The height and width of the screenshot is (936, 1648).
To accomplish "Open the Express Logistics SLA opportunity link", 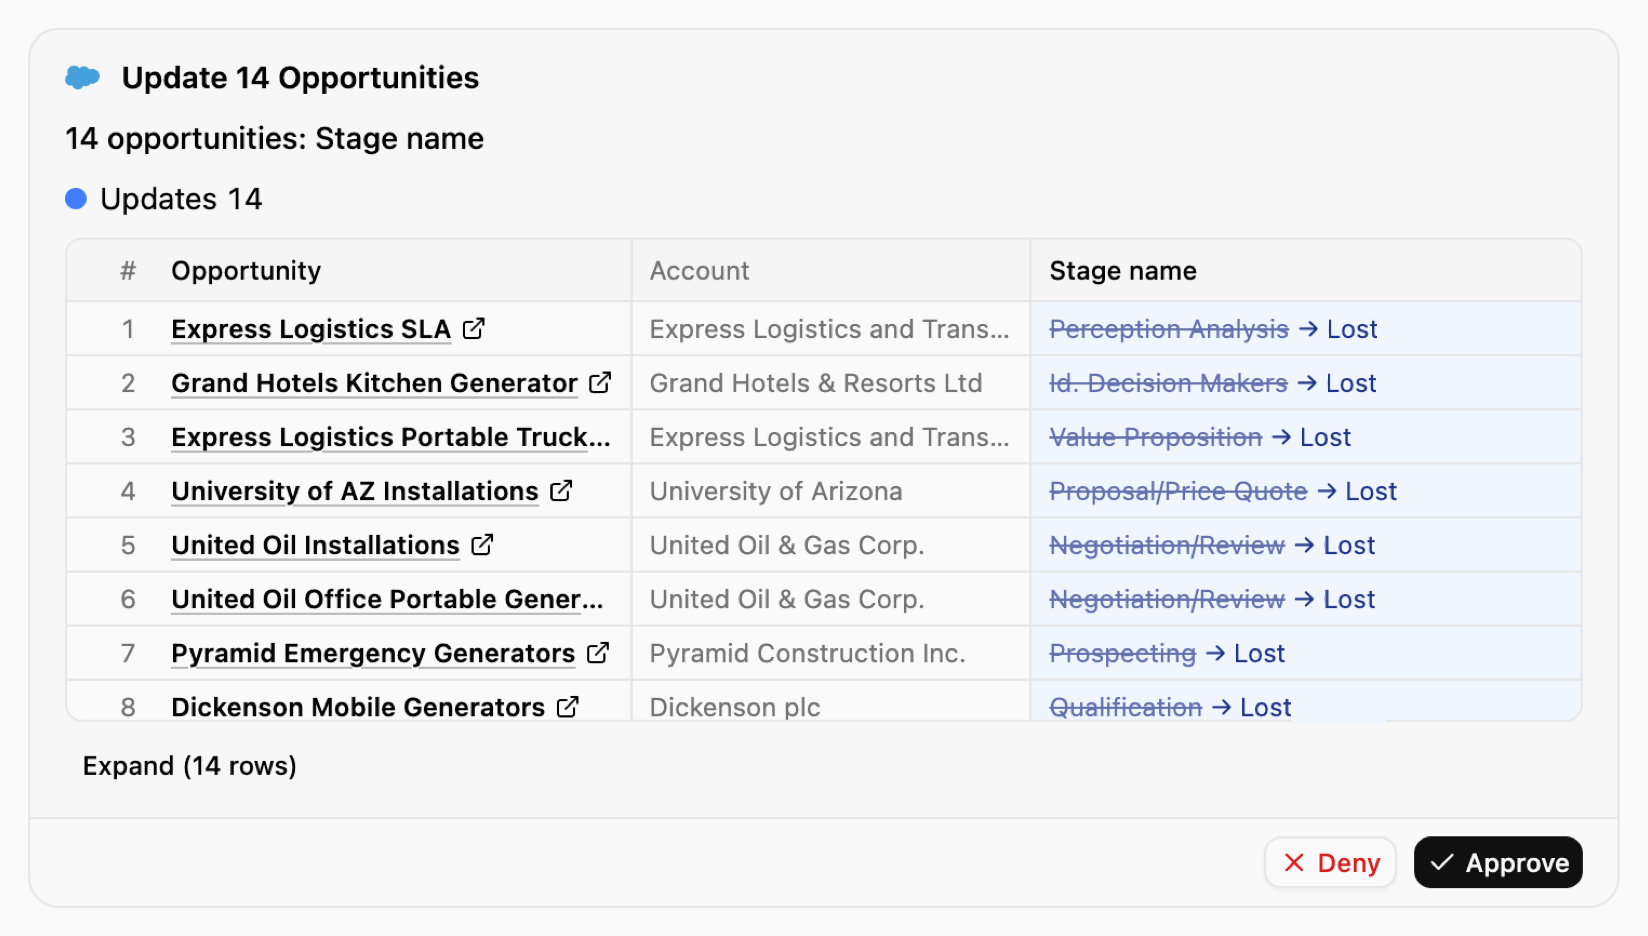I will coord(311,329).
